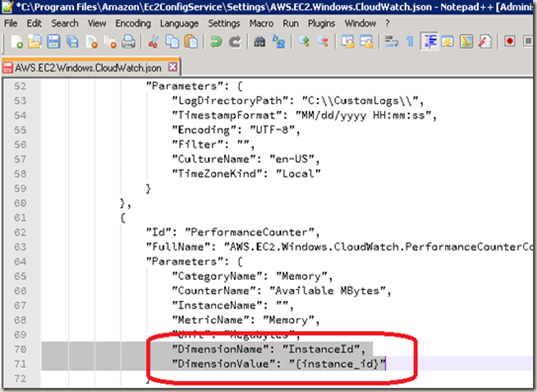Image resolution: width=537 pixels, height=392 pixels.
Task: Open the Run menu
Action: pos(290,23)
